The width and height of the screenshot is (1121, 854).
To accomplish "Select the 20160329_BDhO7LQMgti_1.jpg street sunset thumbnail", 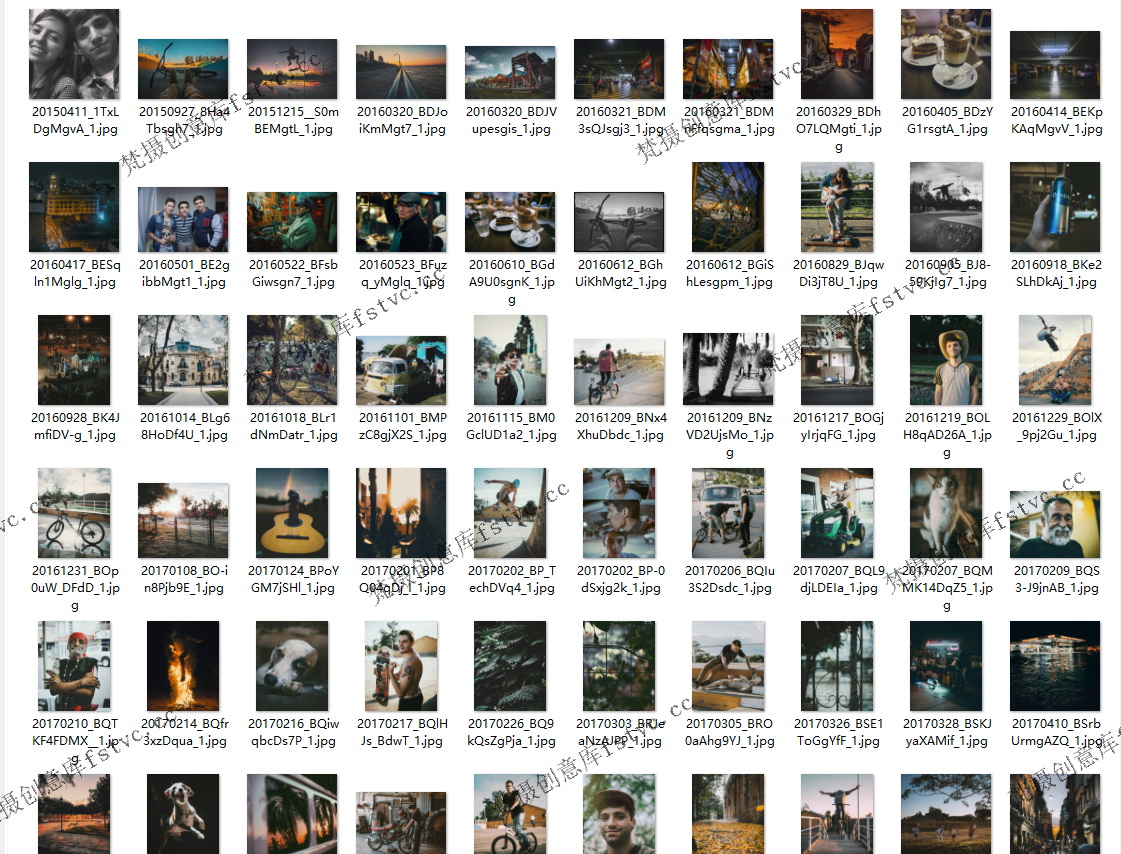I will pos(837,54).
